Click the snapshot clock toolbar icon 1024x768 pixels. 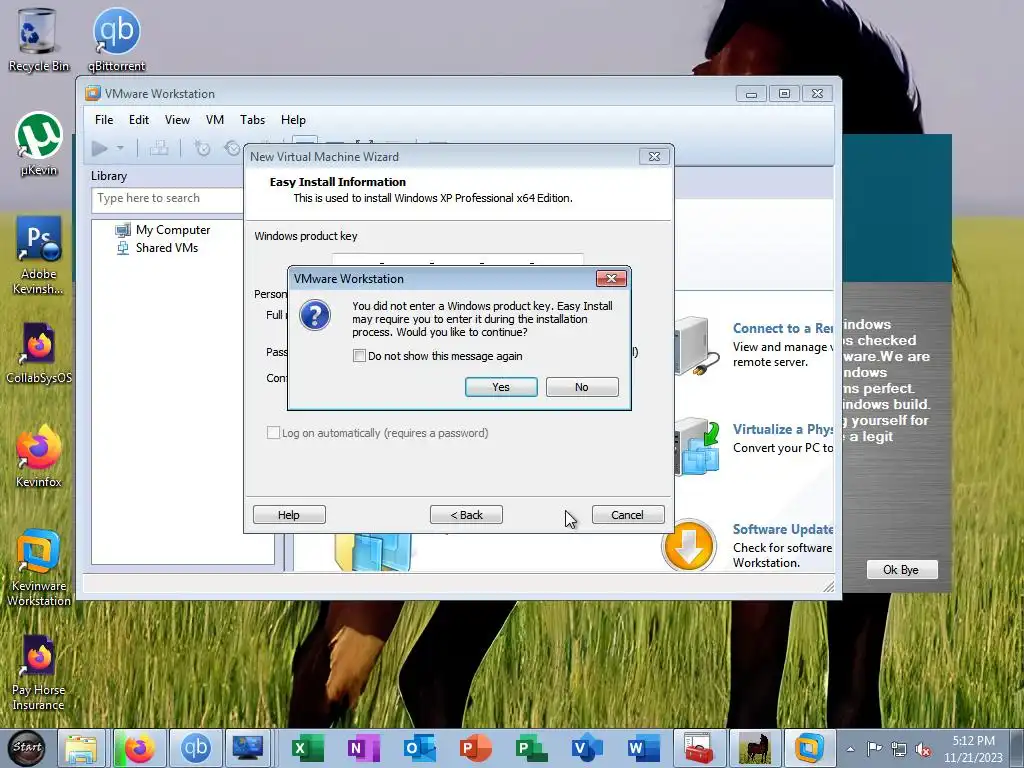(x=202, y=149)
